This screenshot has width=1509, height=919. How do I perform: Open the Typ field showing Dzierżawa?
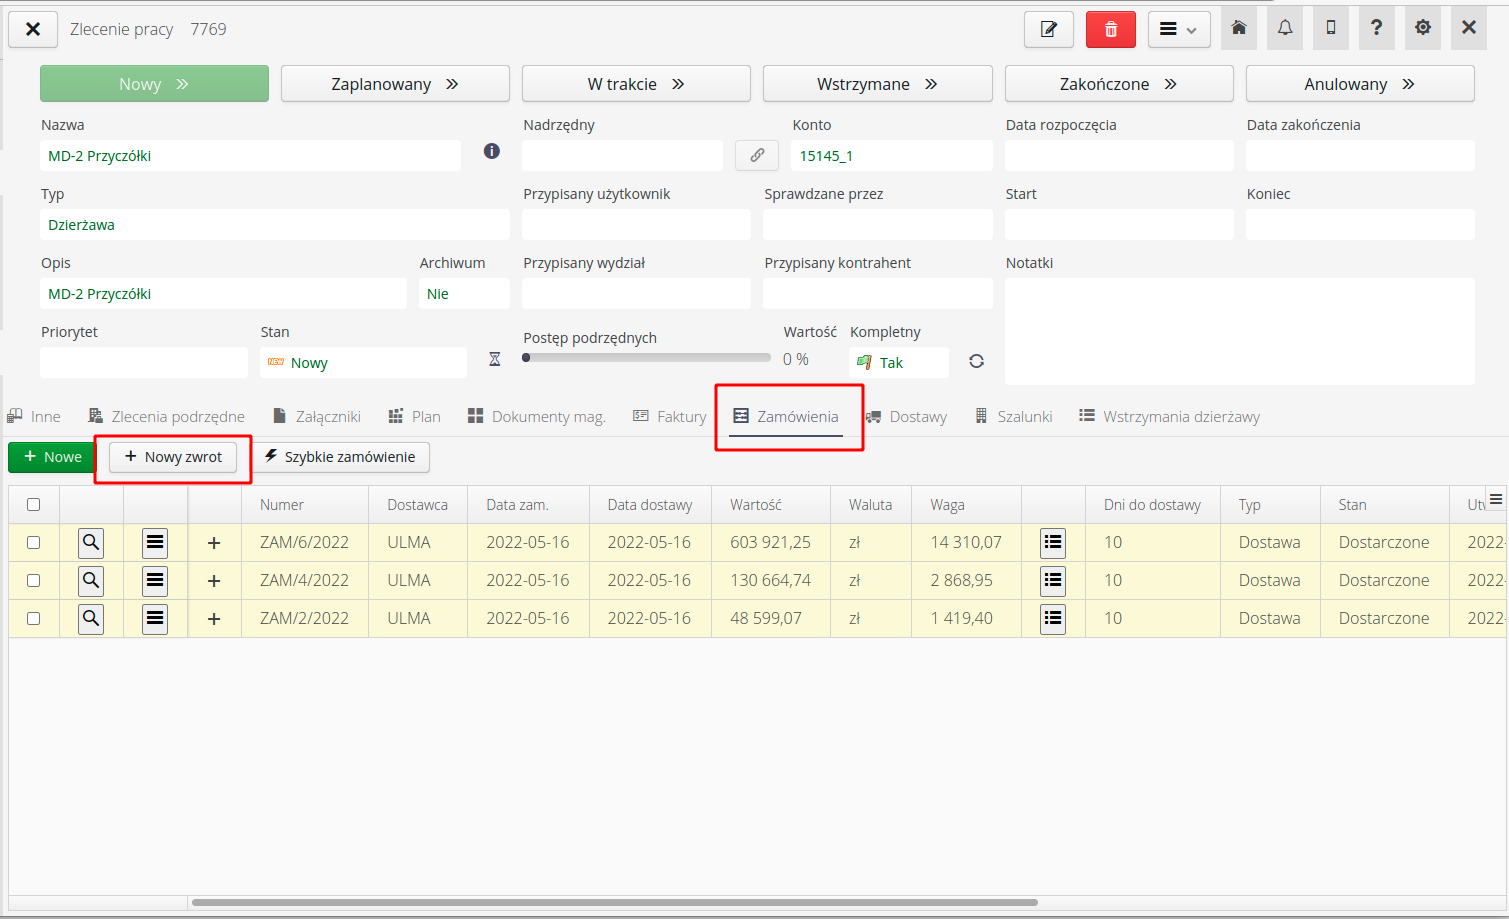point(275,224)
